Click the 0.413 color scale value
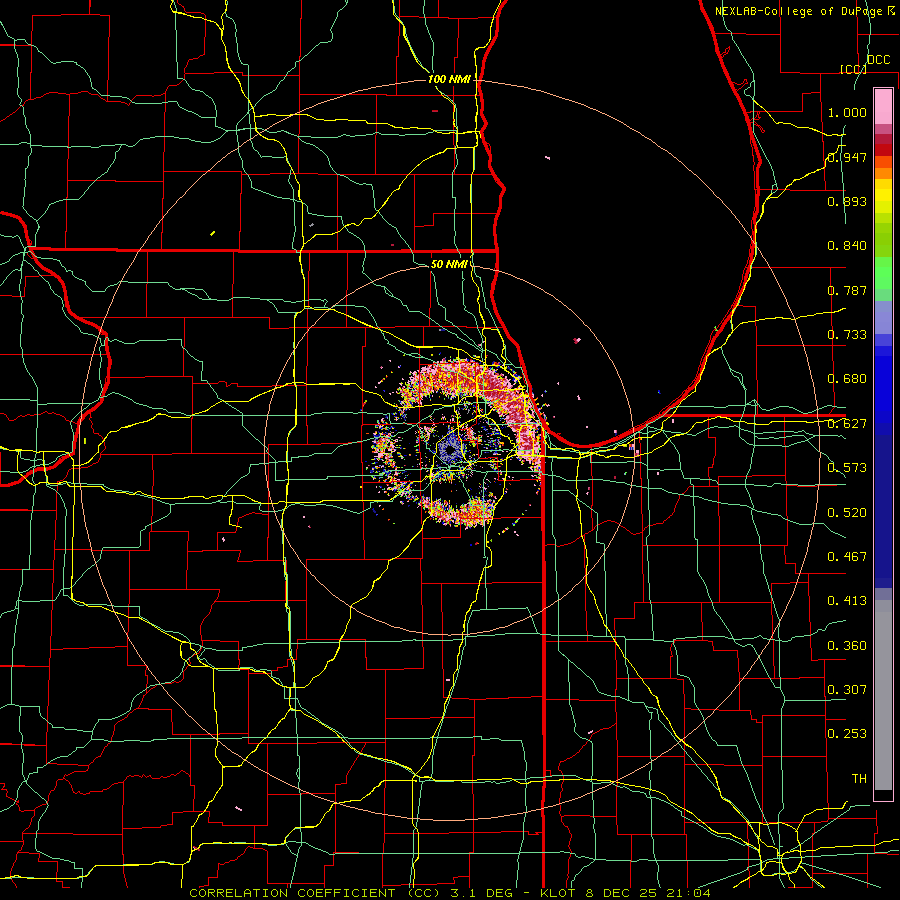This screenshot has height=900, width=900. click(847, 601)
